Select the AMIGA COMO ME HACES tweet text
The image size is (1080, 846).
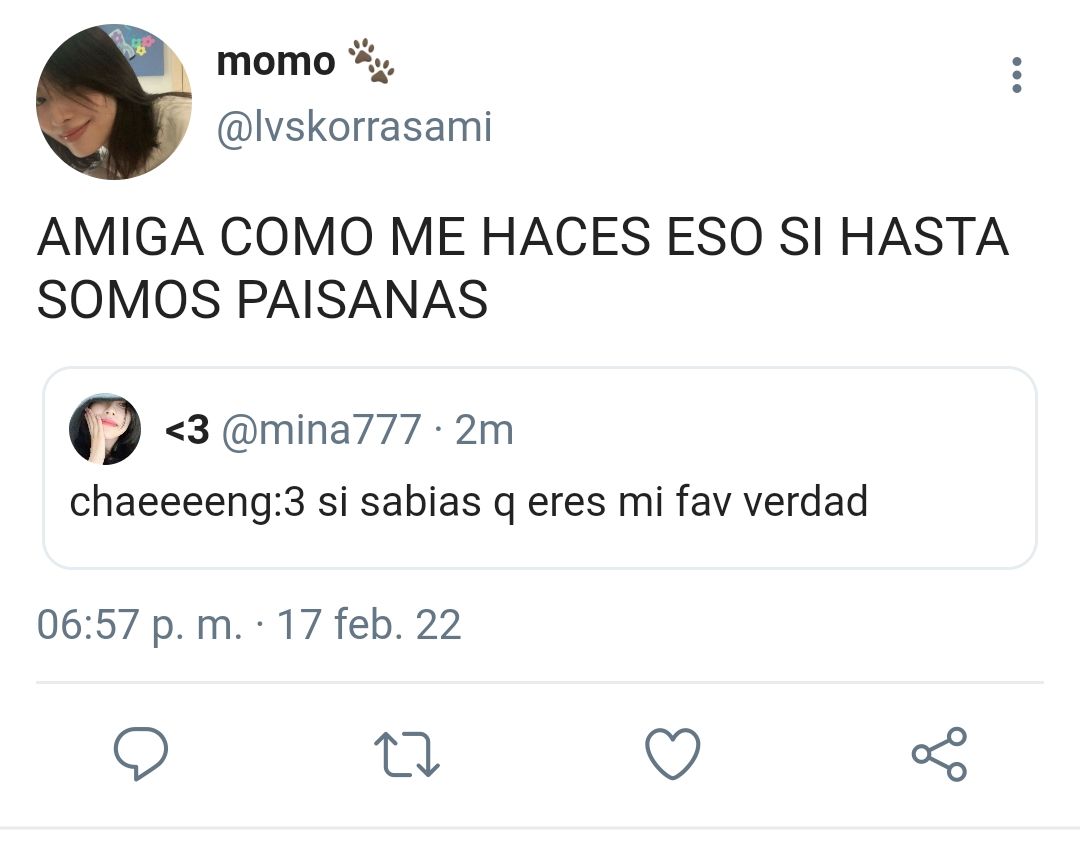(523, 269)
